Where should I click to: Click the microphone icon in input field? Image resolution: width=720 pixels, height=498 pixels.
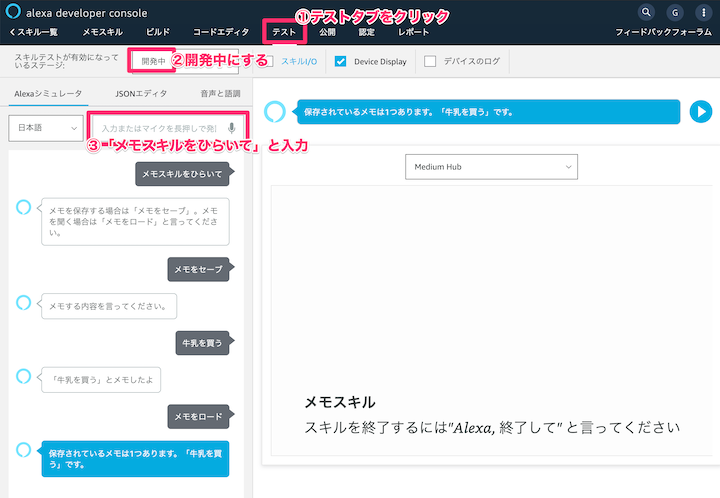(x=231, y=128)
